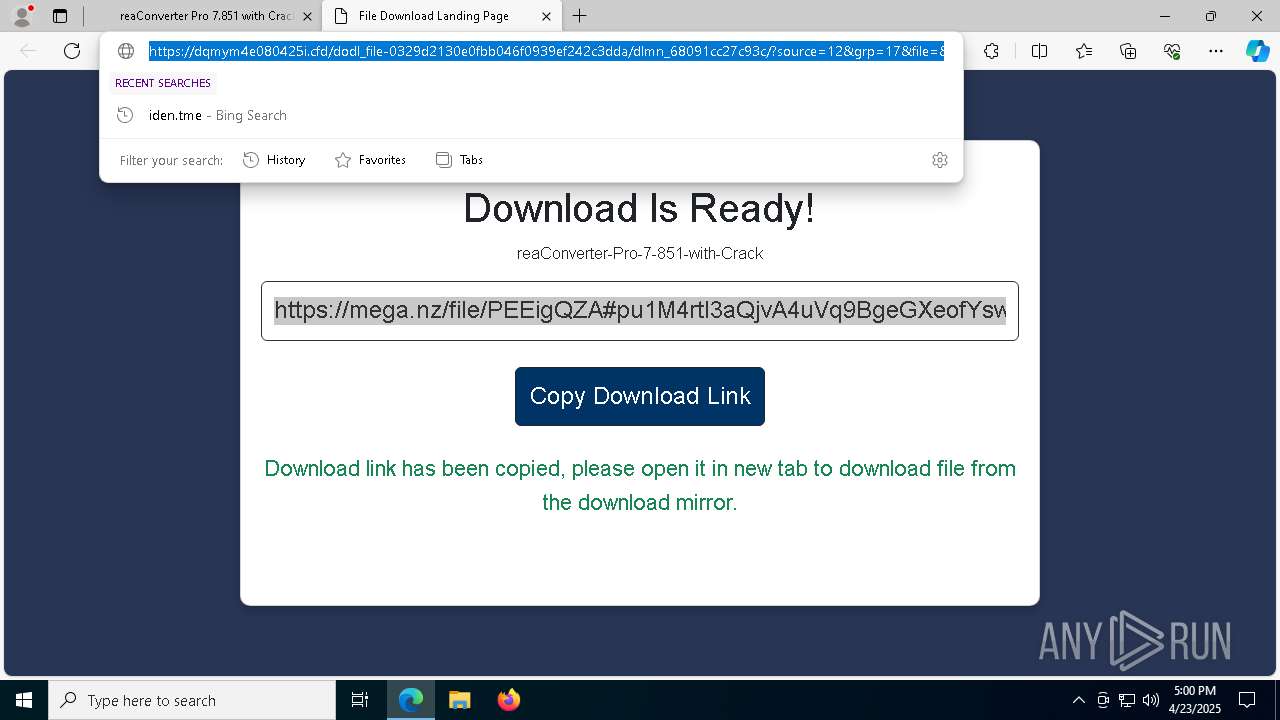Open File Explorer from the taskbar

(459, 700)
